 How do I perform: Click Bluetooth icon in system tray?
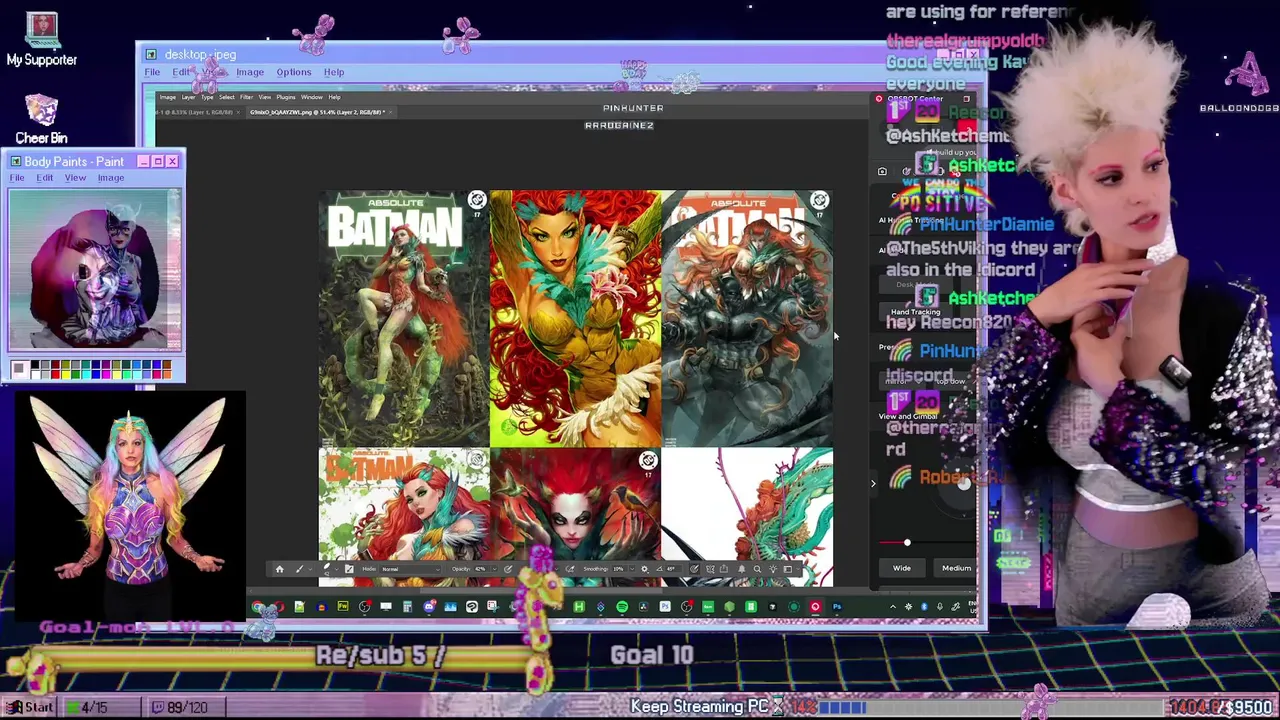[x=924, y=607]
